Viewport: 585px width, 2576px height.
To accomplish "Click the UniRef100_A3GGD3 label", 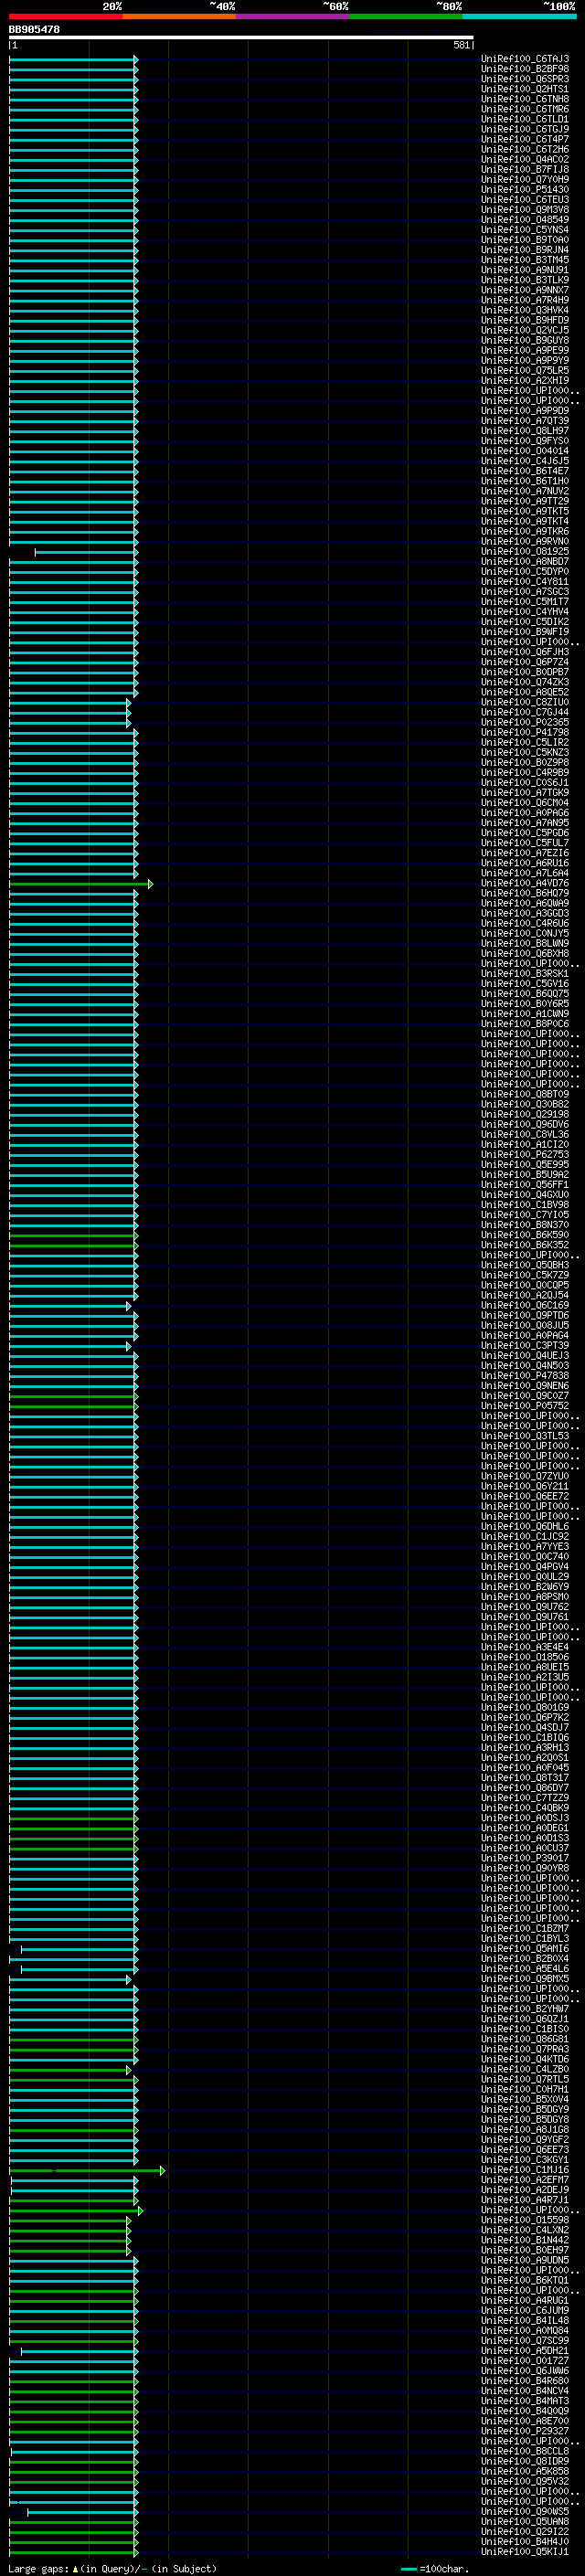I will pyautogui.click(x=525, y=913).
